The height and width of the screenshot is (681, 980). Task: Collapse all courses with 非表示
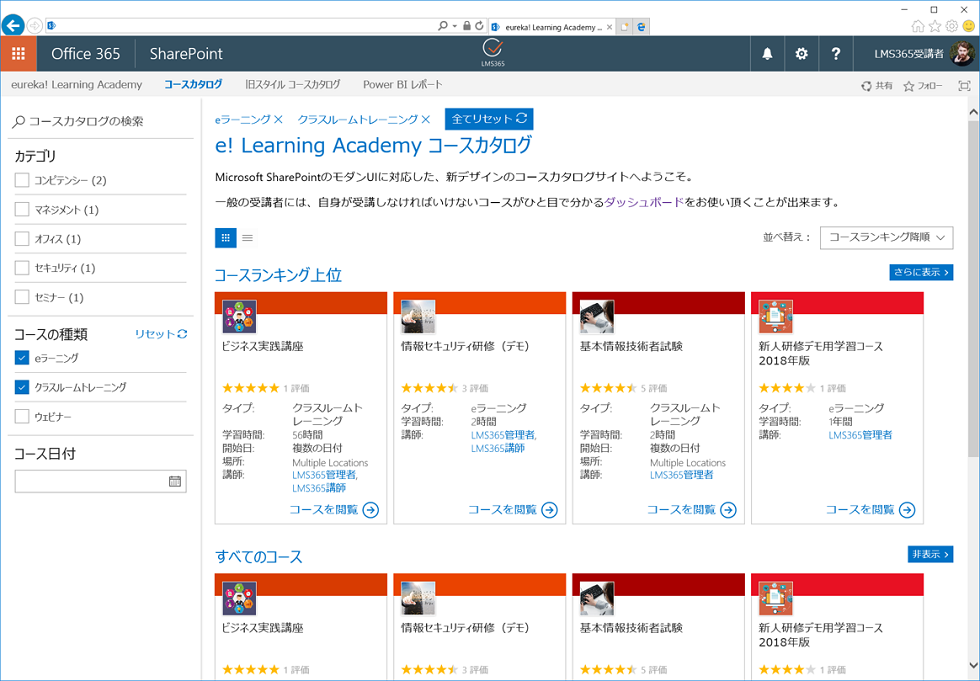pos(929,554)
